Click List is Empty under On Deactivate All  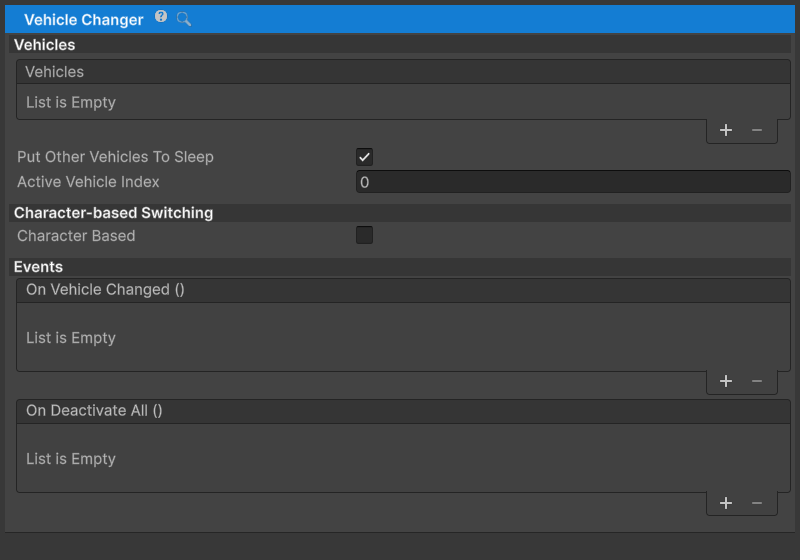[71, 459]
